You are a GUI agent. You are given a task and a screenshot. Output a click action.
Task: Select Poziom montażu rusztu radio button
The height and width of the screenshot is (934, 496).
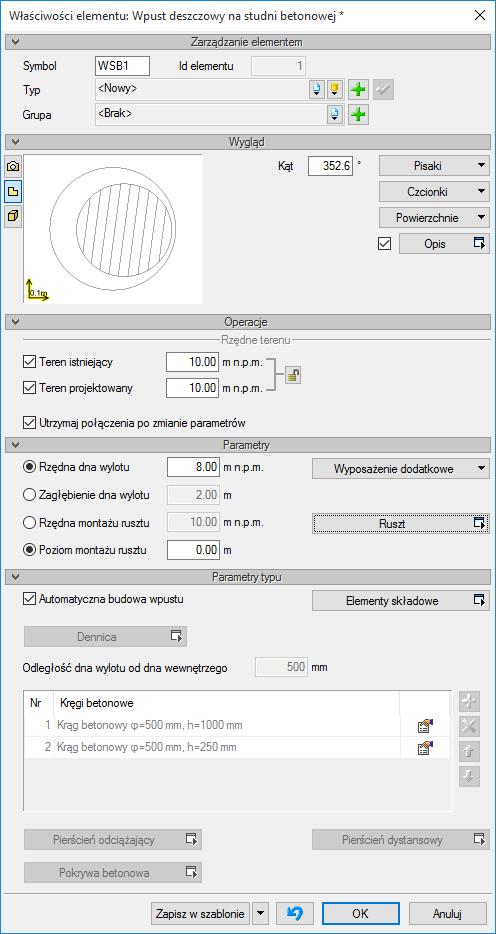pyautogui.click(x=29, y=550)
